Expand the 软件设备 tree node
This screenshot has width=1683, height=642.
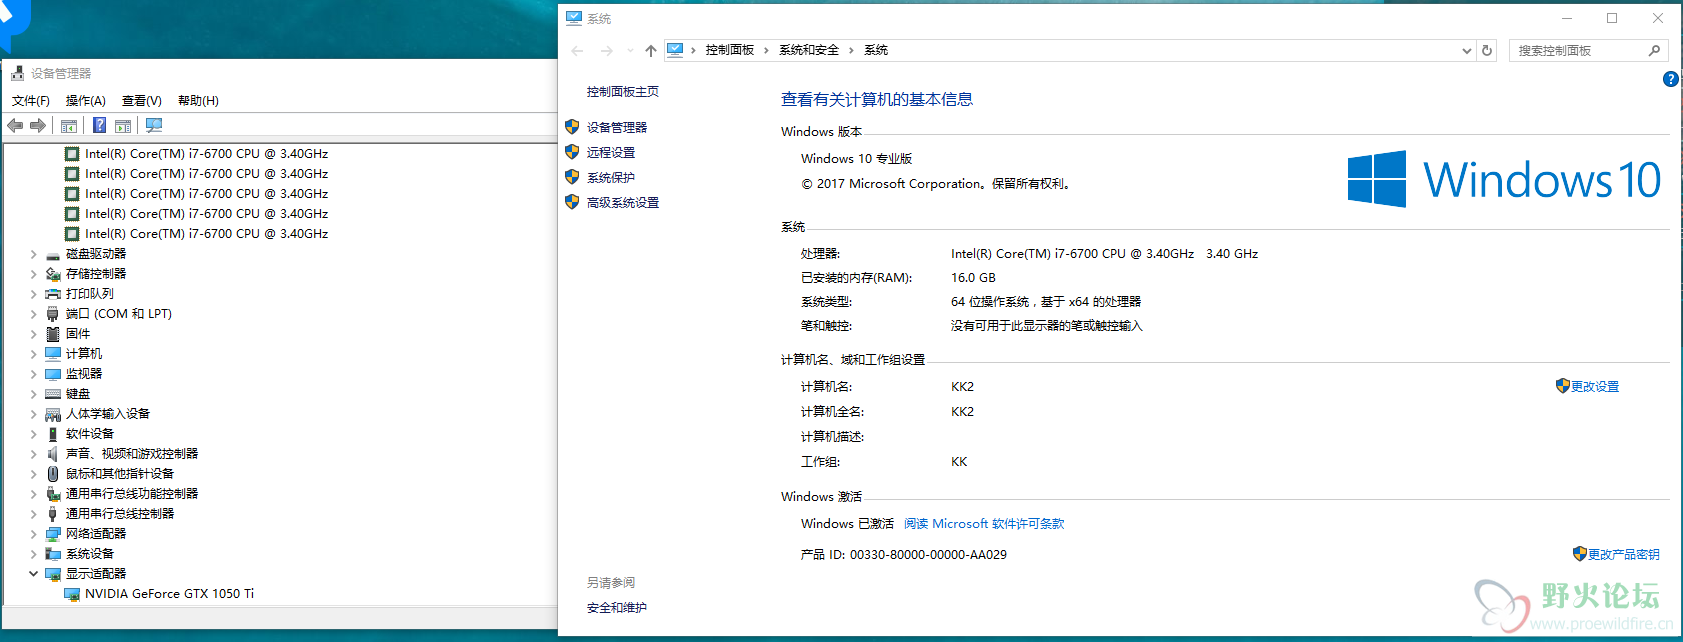tap(33, 434)
